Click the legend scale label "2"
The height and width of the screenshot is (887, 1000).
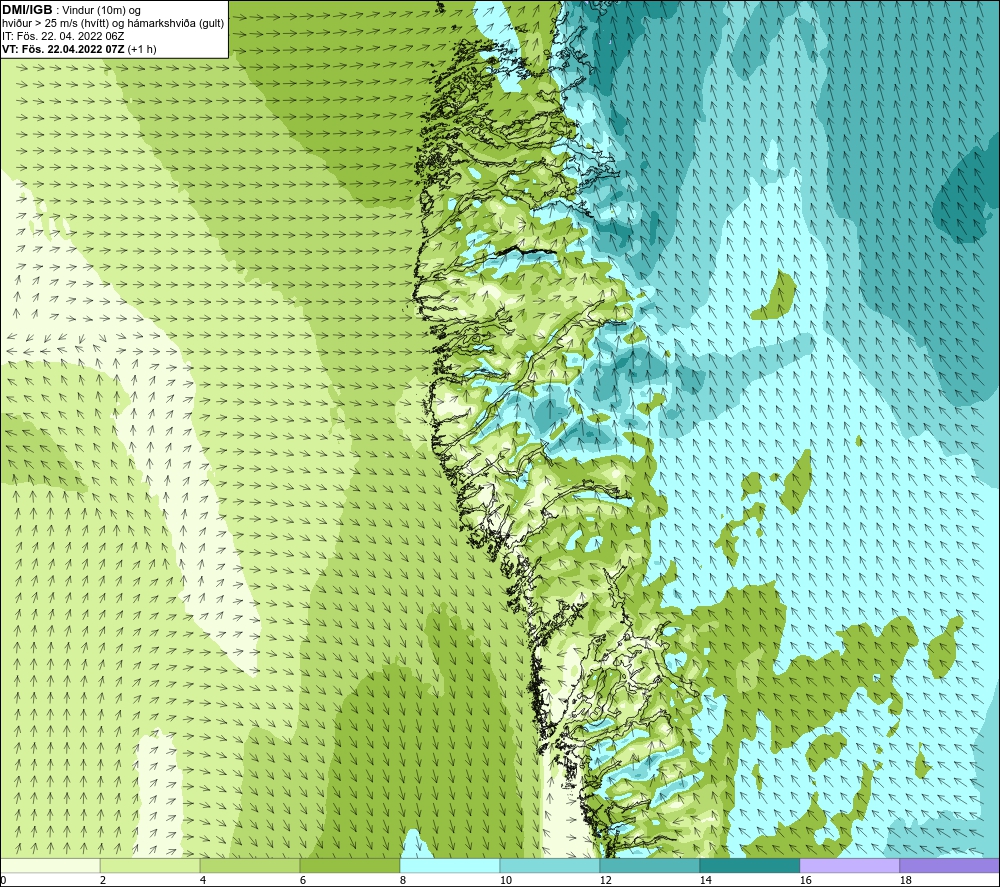tap(103, 881)
